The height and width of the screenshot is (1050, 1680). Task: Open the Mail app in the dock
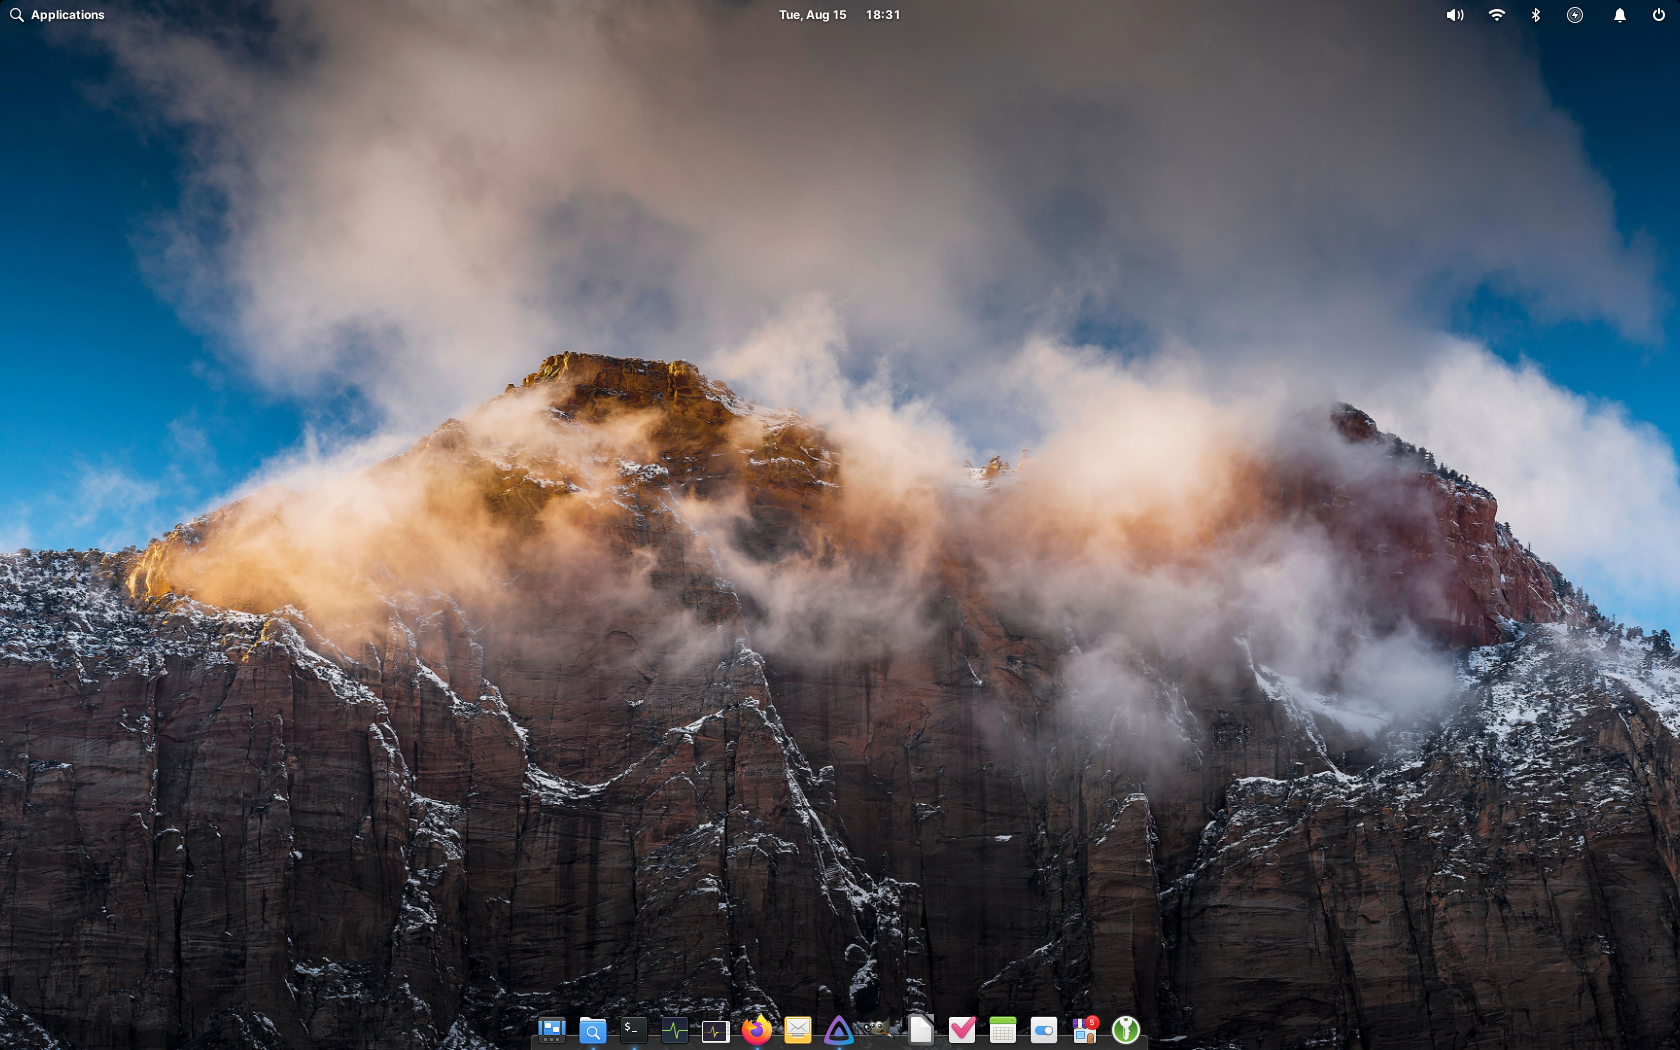click(x=797, y=1030)
